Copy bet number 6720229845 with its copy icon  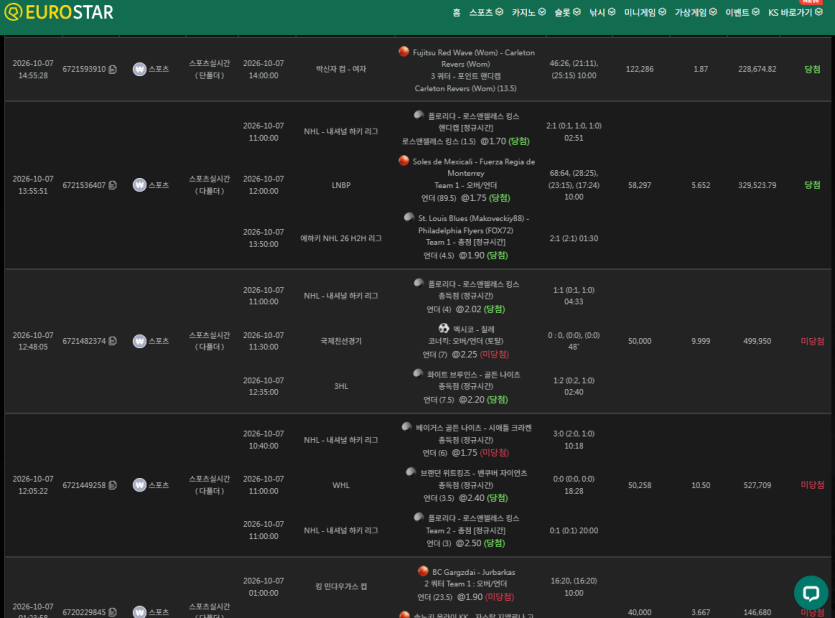coord(112,613)
